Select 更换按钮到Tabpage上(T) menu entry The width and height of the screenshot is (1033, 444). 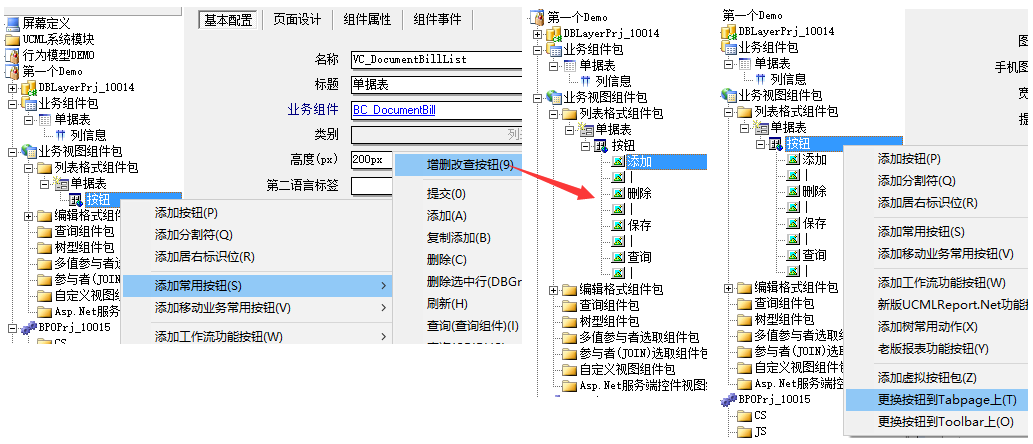coord(938,400)
